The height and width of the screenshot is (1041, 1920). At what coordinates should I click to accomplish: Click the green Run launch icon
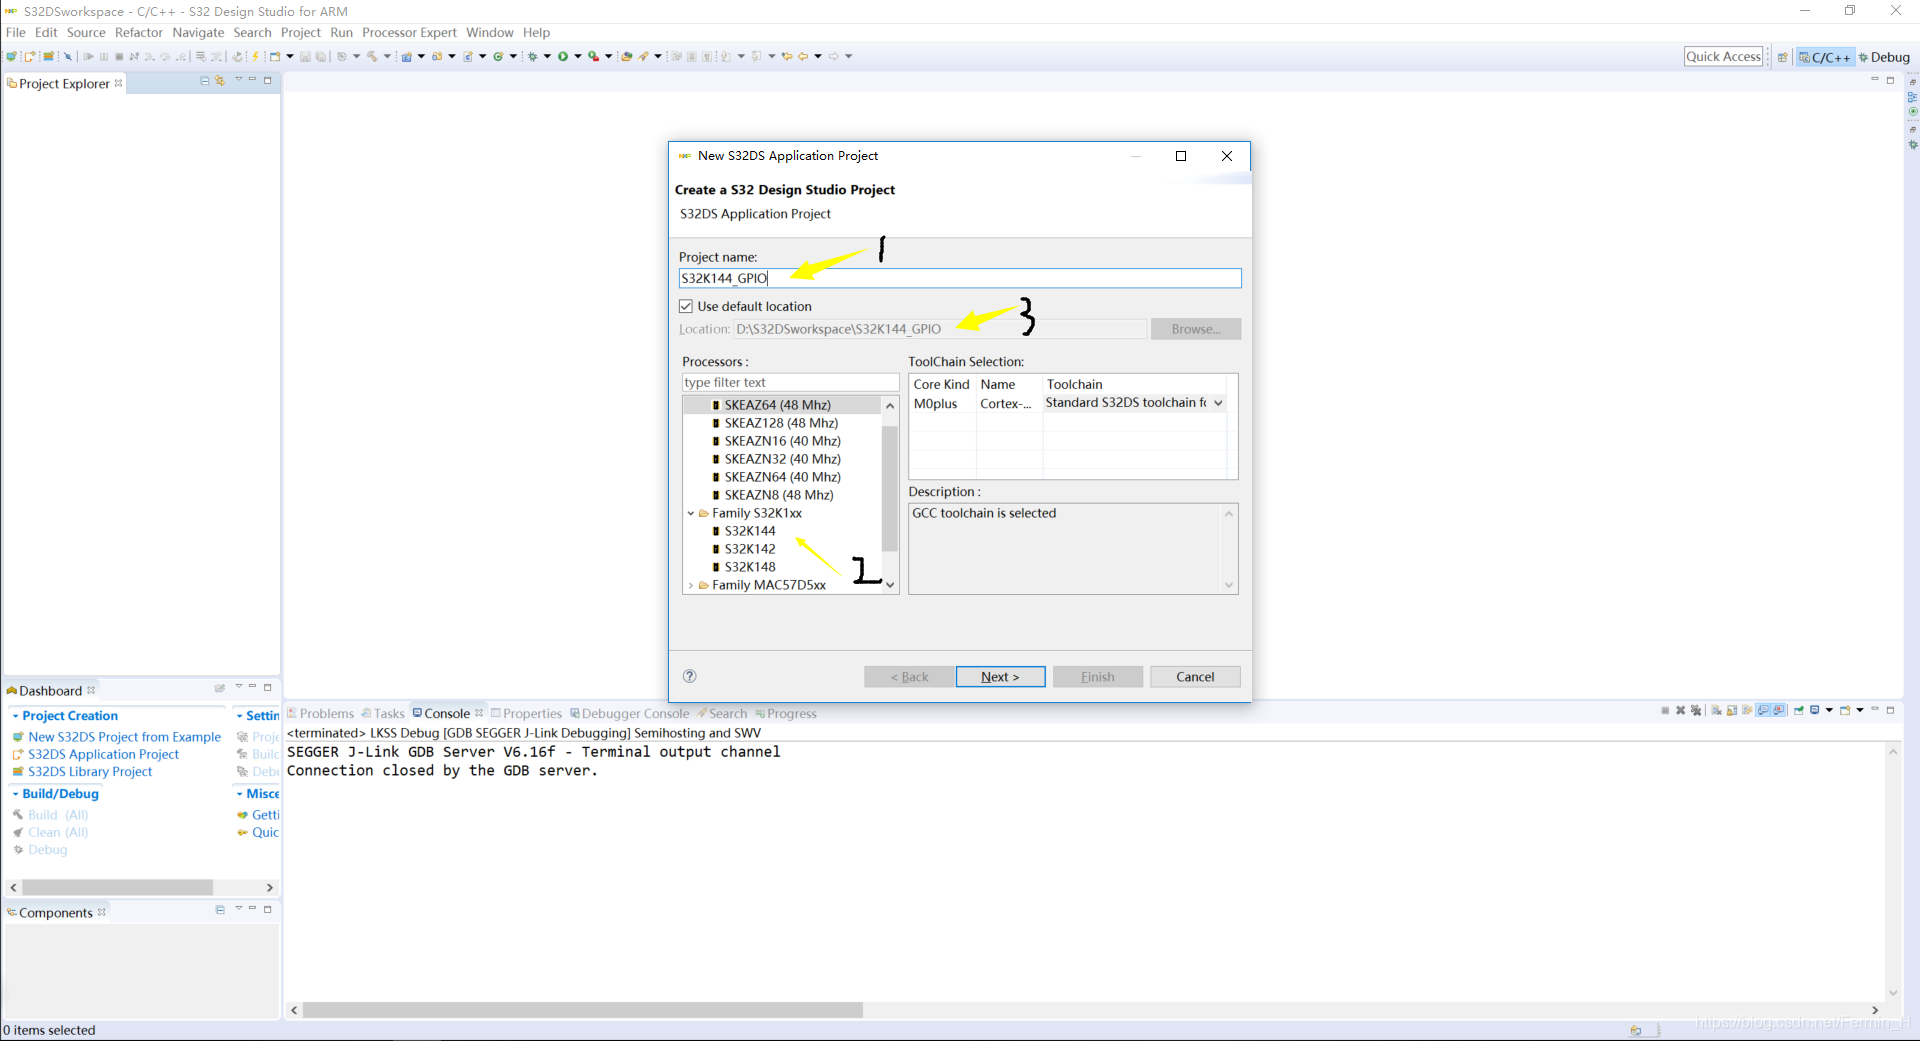pos(563,57)
